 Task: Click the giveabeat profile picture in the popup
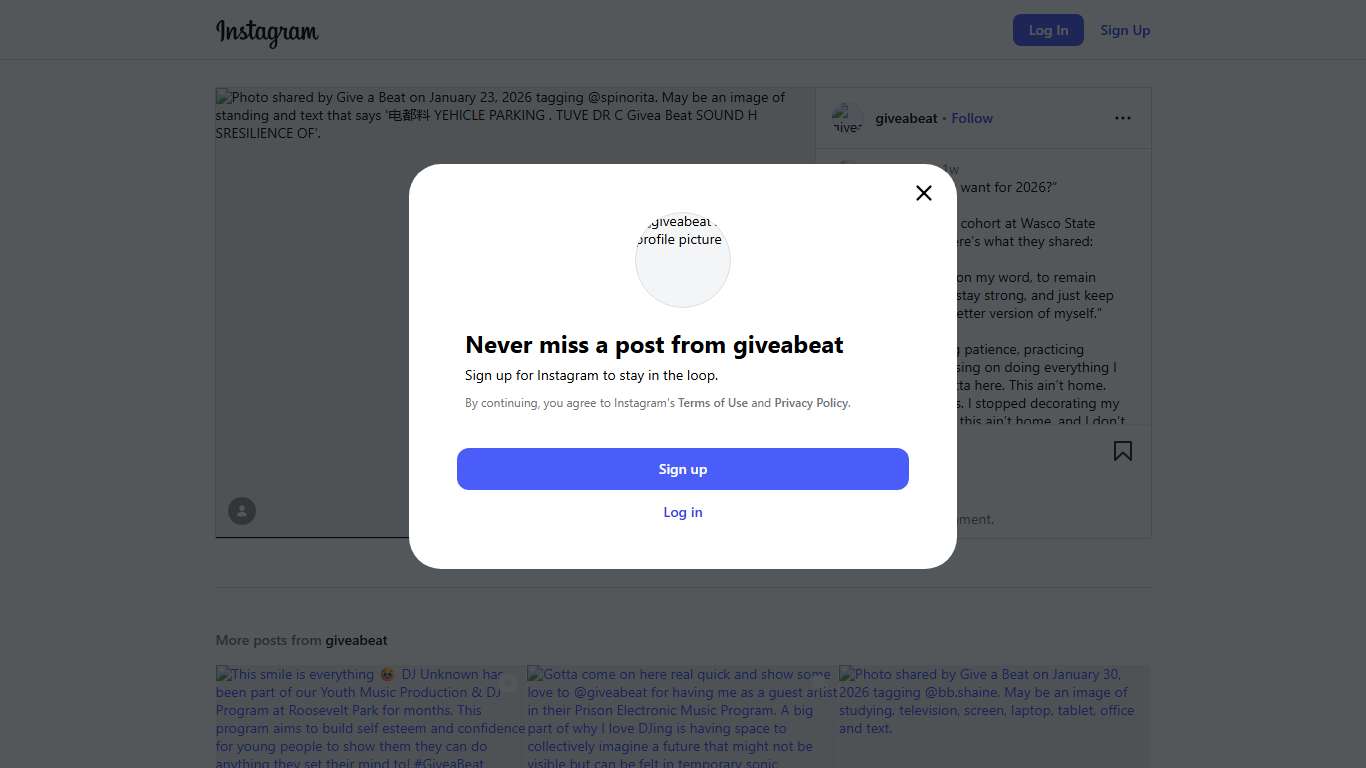(x=682, y=260)
